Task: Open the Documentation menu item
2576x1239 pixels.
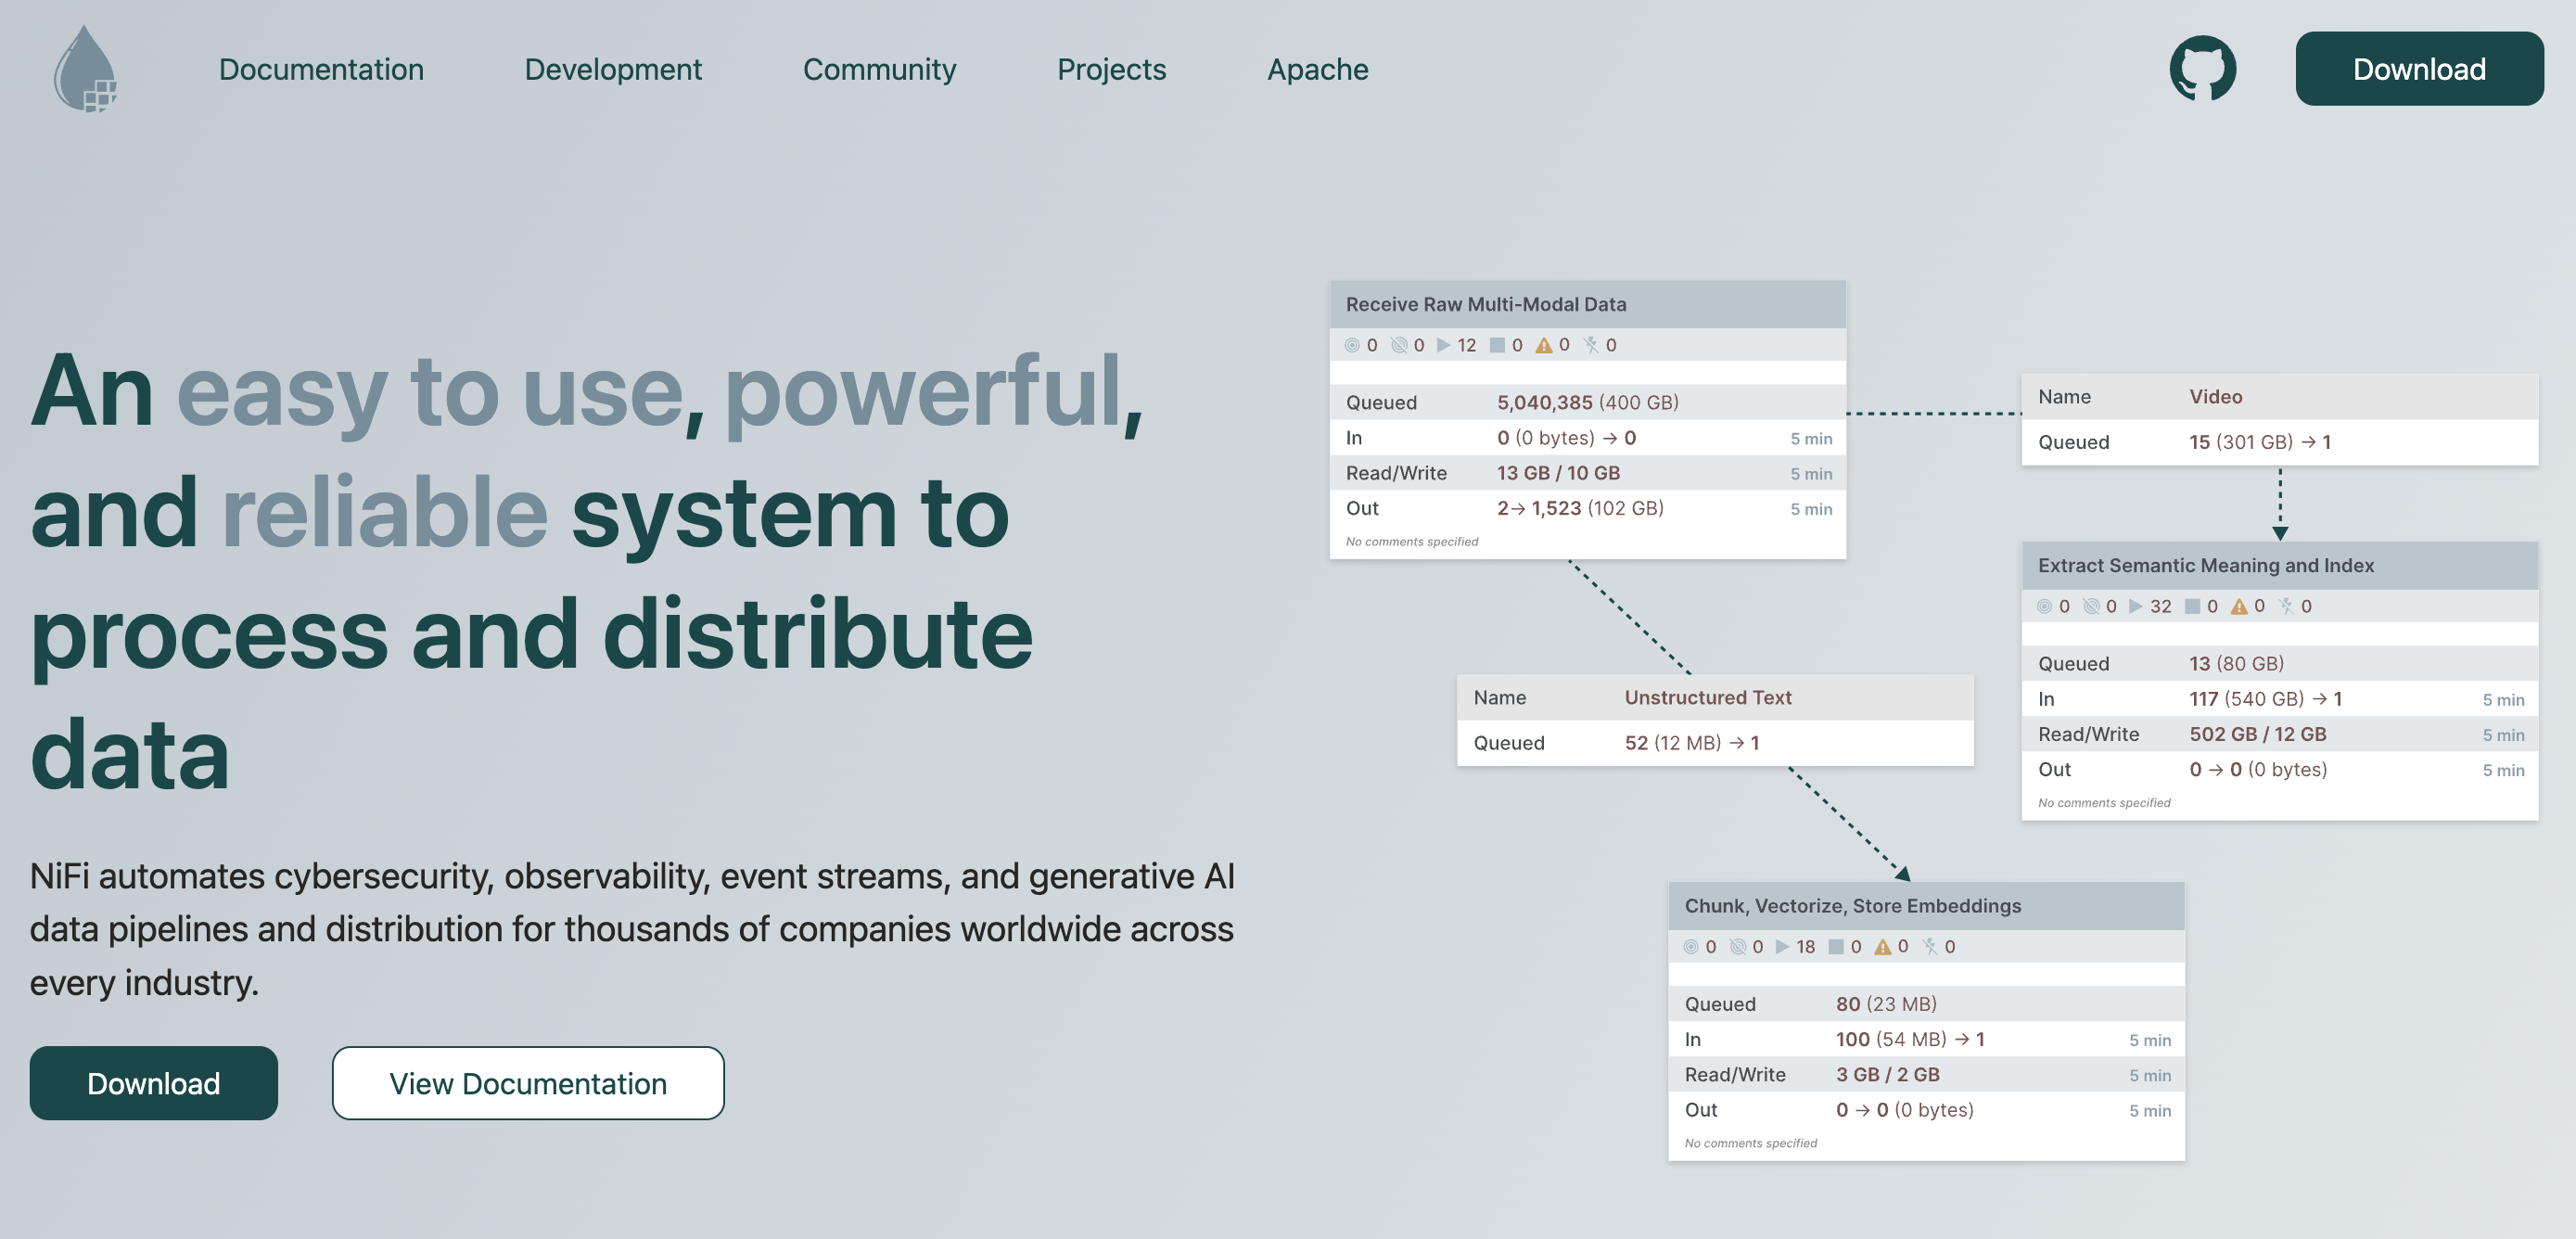Action: (321, 69)
